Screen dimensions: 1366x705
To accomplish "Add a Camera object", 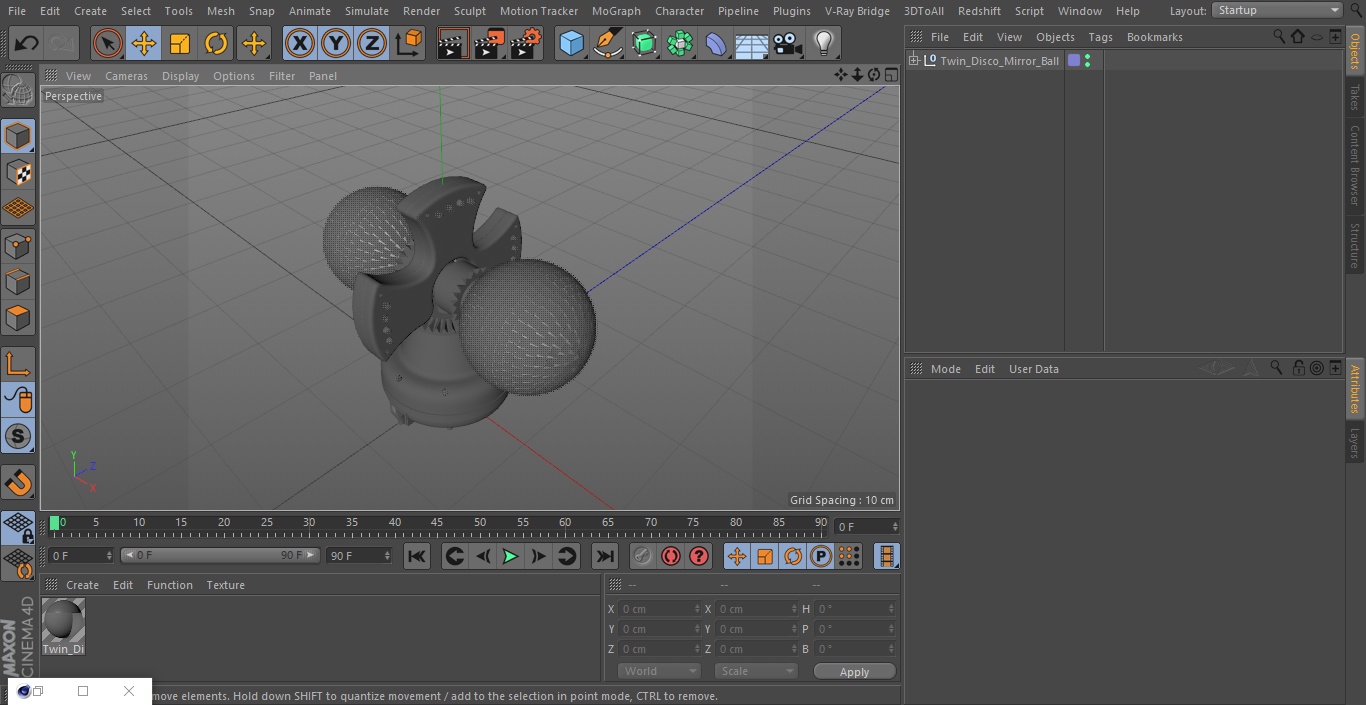I will tap(788, 43).
